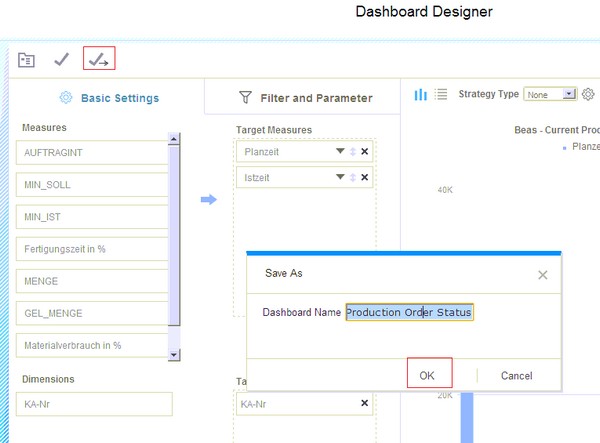The image size is (600, 443).
Task: Click the Save As checkmark-arrow icon
Action: pos(98,60)
